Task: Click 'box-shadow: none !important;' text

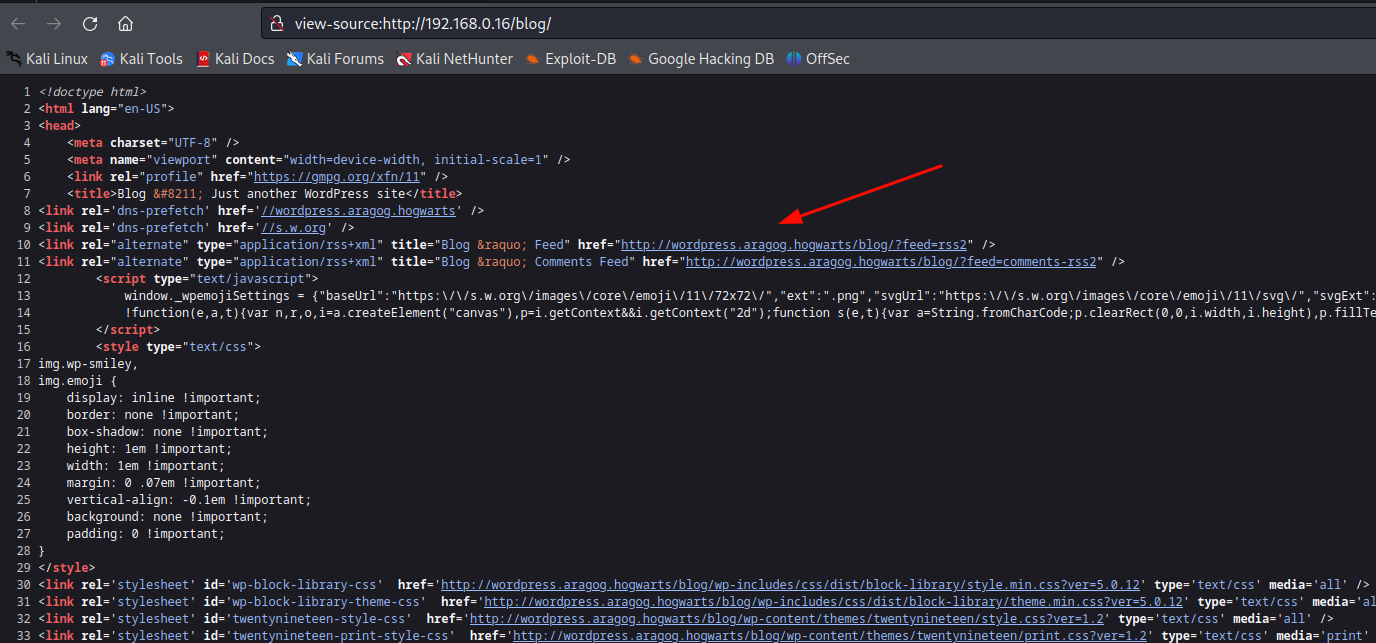Action: click(167, 431)
